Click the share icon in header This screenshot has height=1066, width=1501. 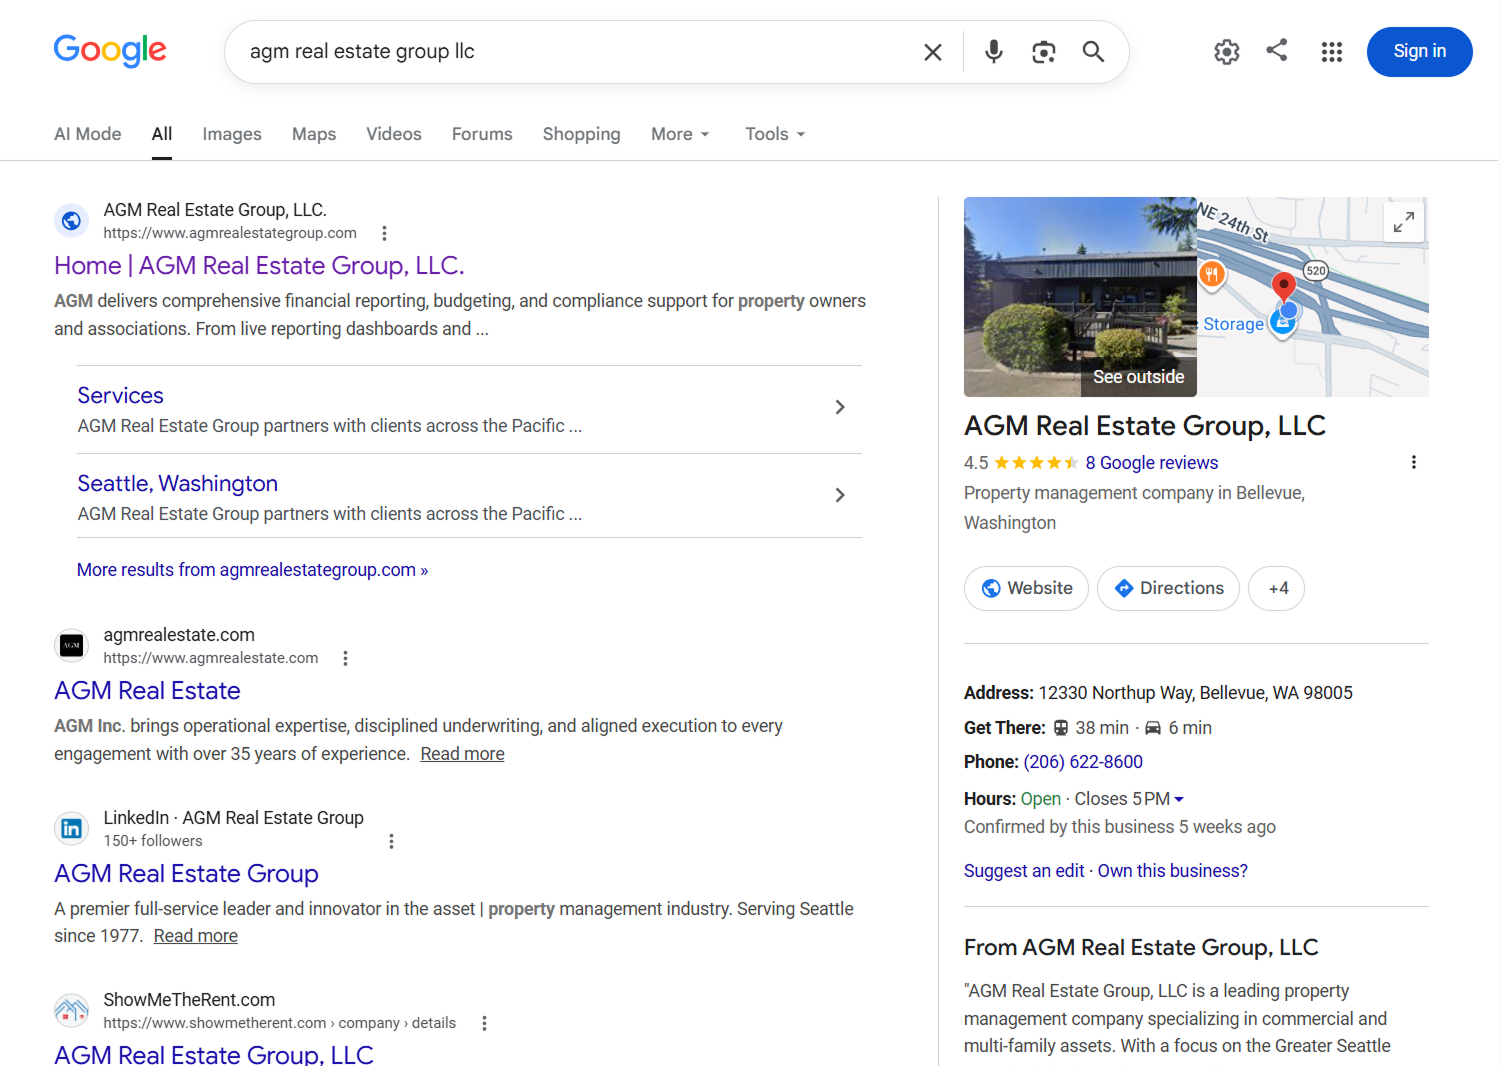(1277, 50)
